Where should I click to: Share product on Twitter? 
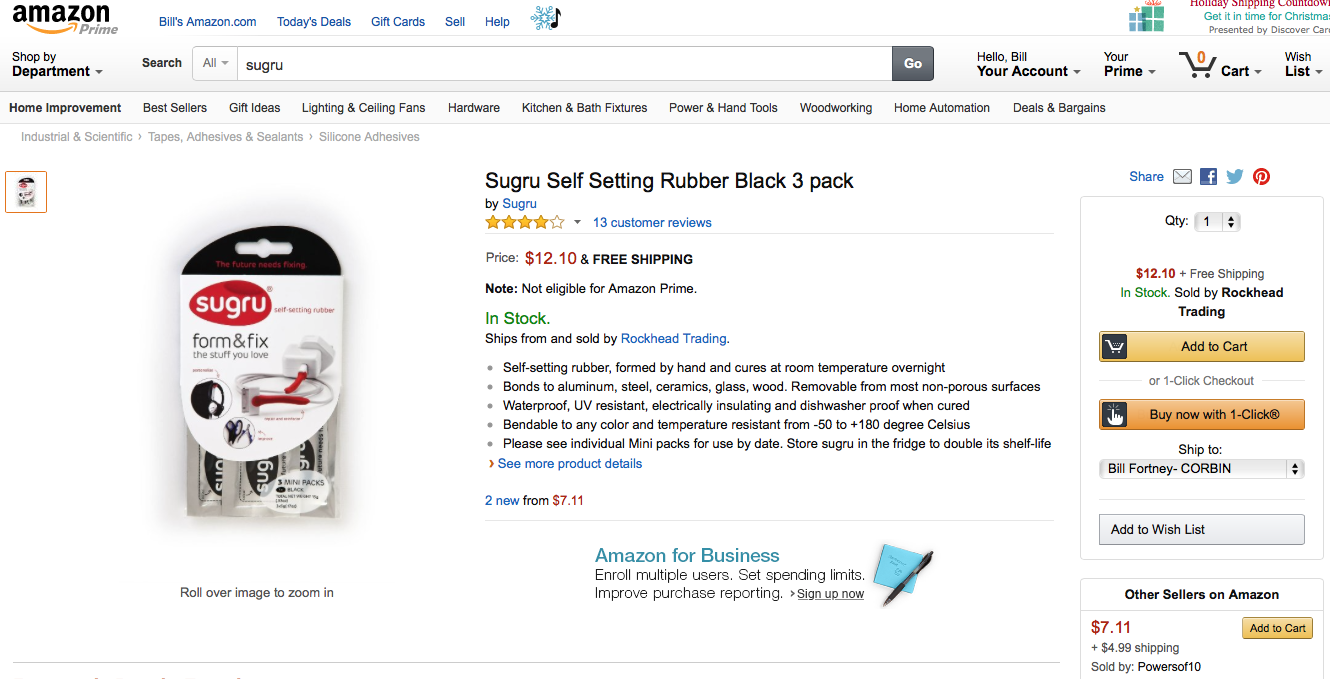1235,177
